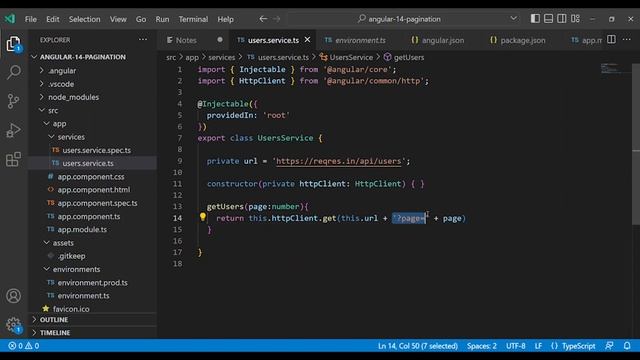Screen dimensions: 640x360
Task: Open users.service.spec.ts in explorer
Action: point(92,150)
